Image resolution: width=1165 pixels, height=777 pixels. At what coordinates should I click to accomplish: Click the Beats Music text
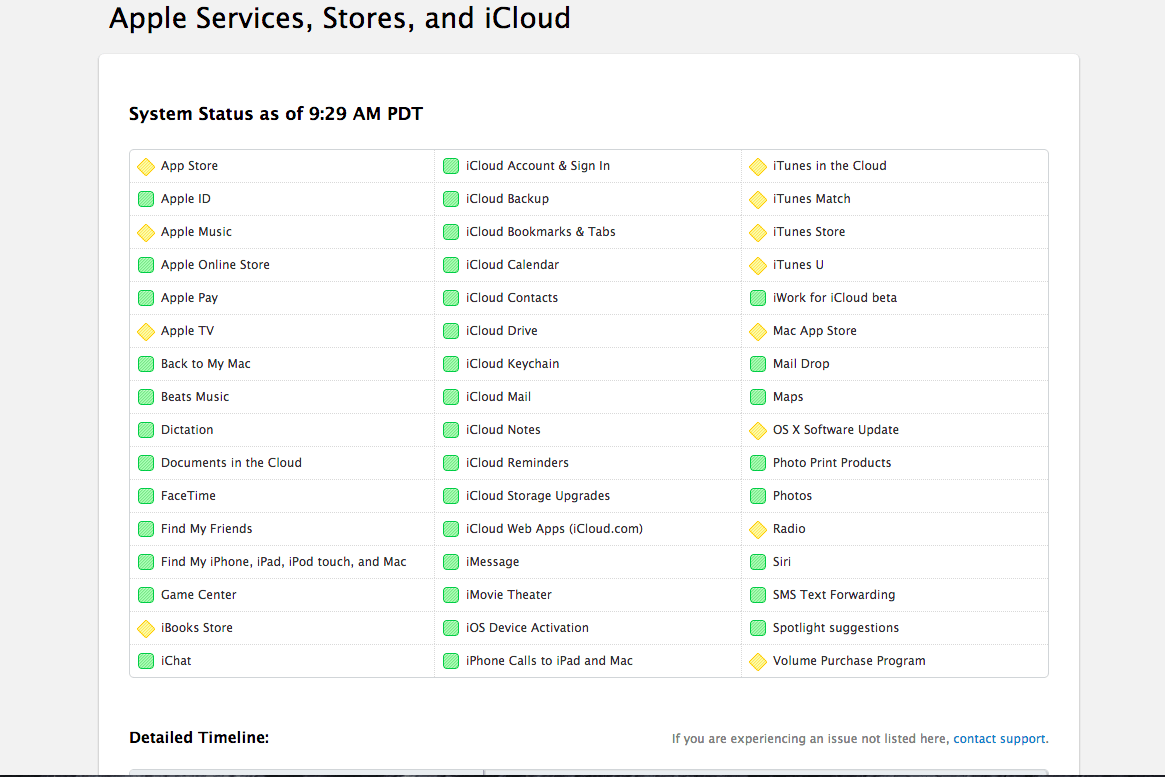click(195, 397)
